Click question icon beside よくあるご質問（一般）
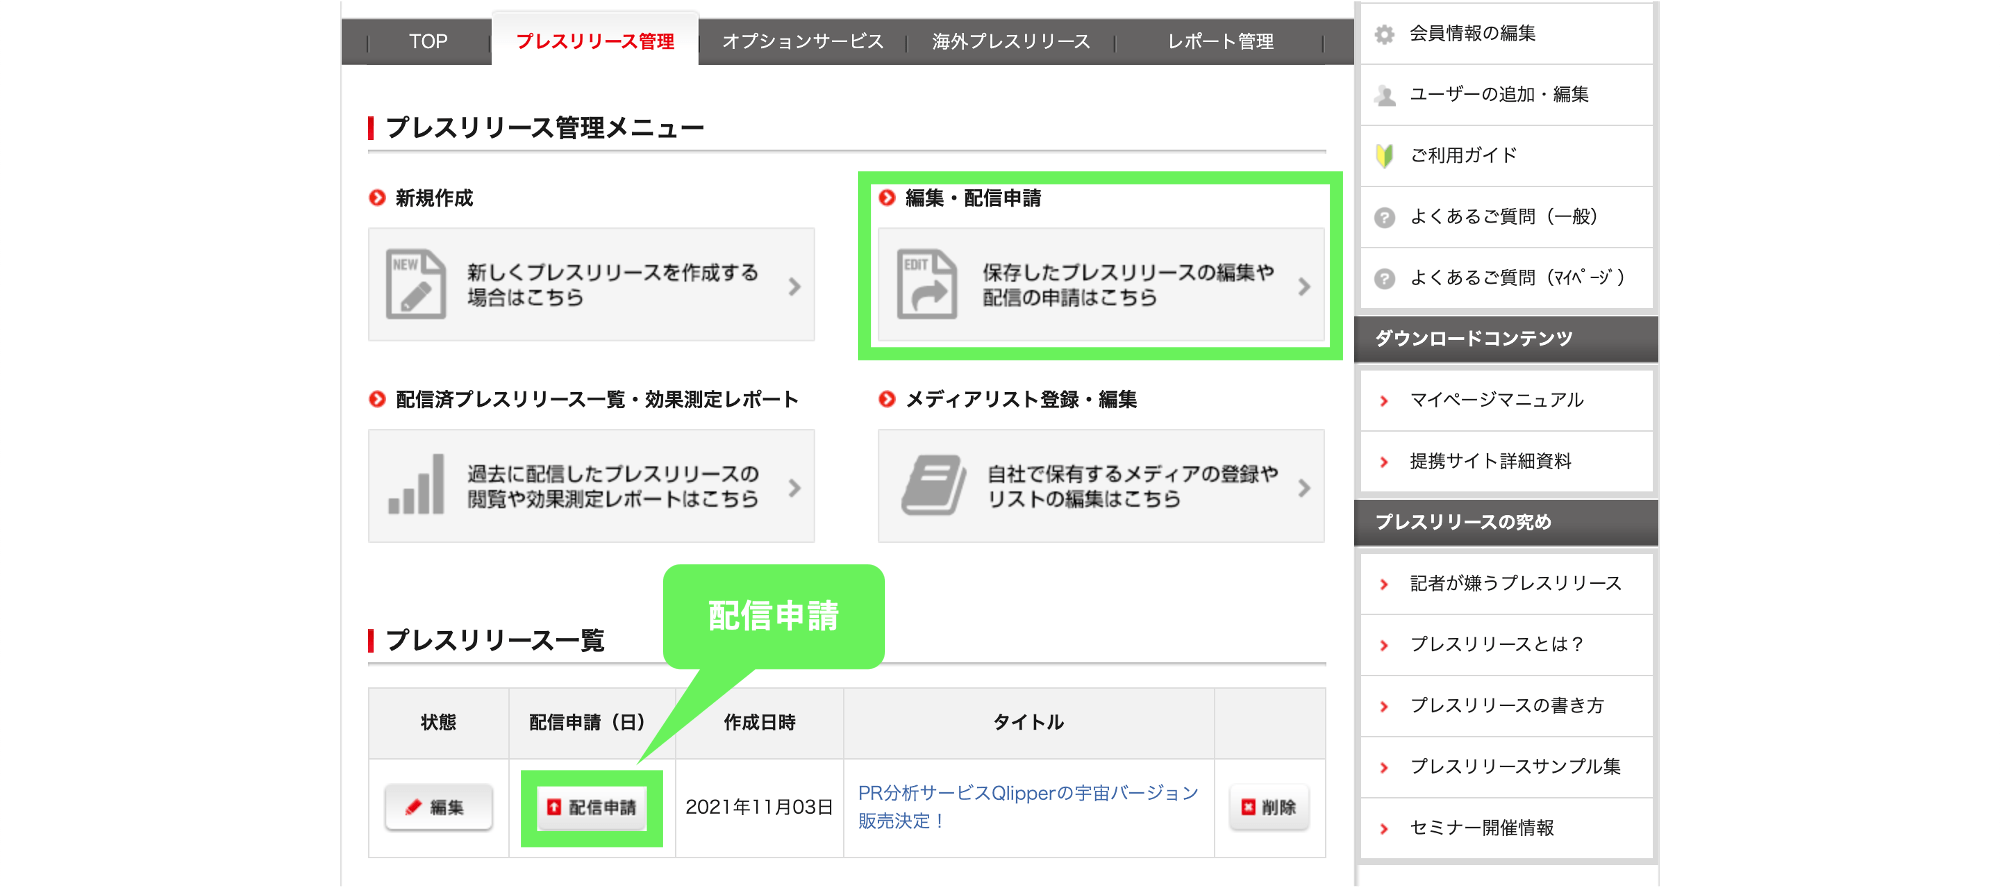Viewport: 2002px width, 887px height. (x=1384, y=217)
